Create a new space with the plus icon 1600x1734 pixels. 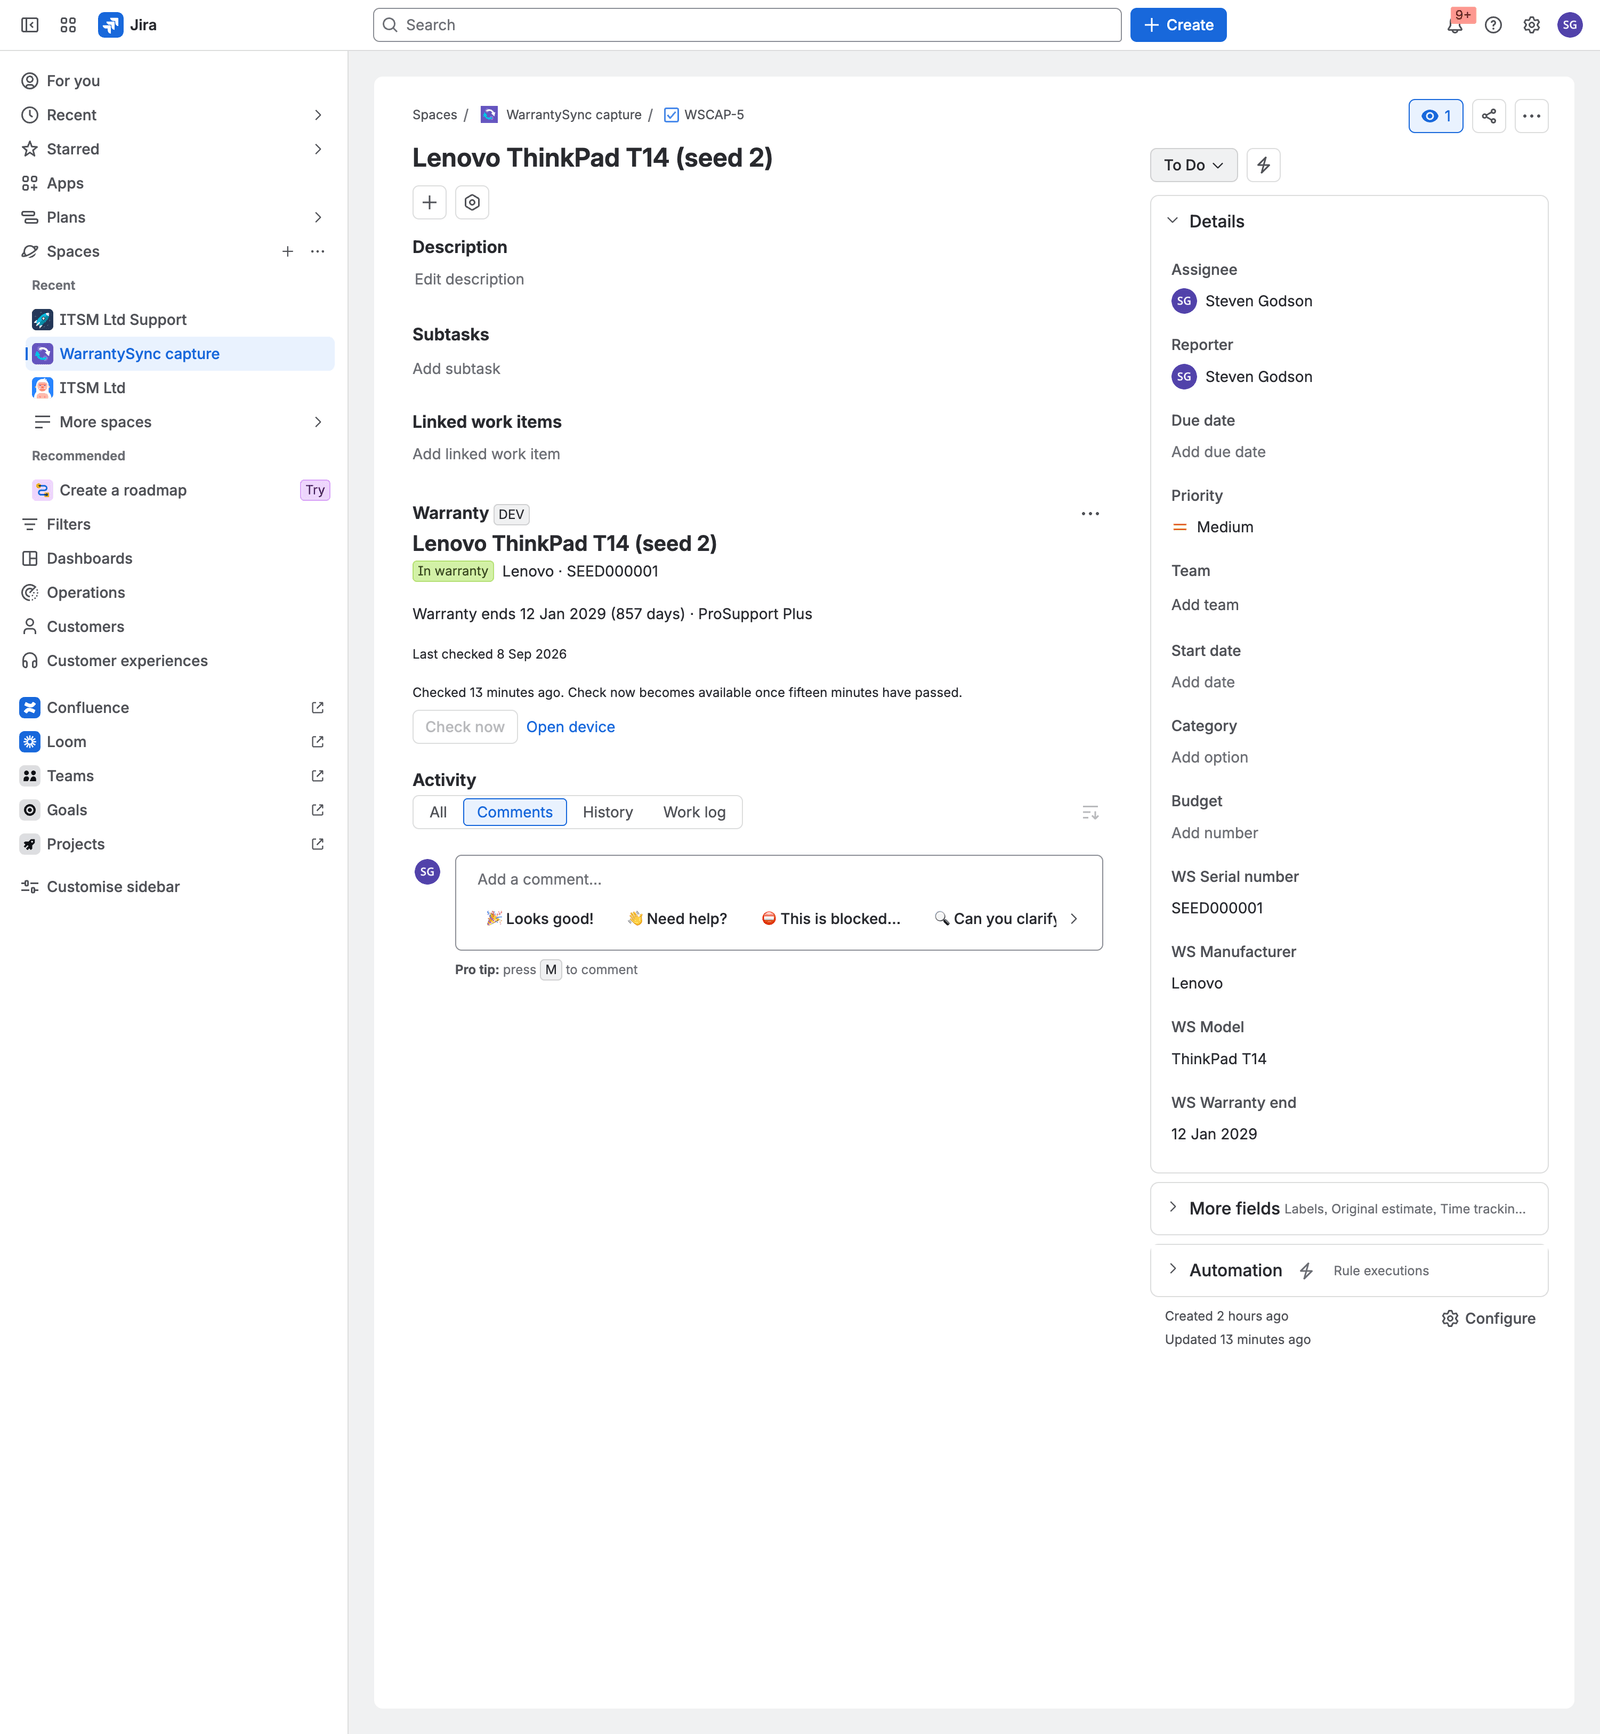[x=288, y=252]
